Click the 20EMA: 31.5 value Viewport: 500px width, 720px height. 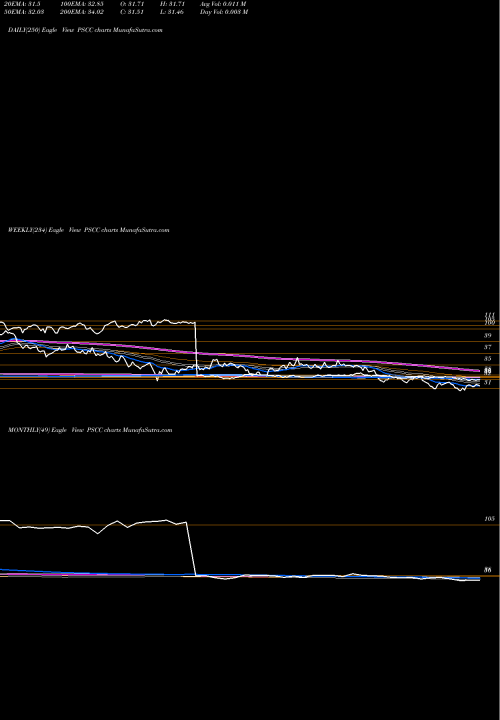[x=24, y=4]
